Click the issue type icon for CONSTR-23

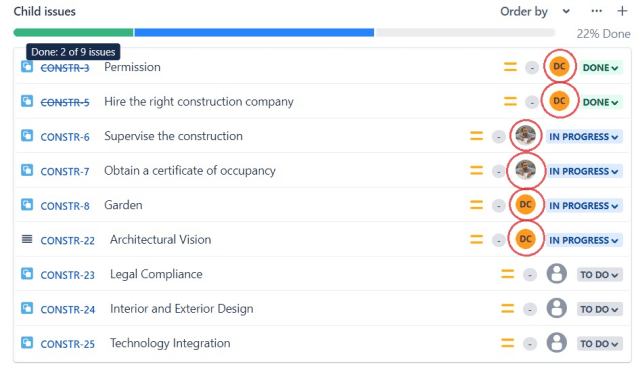[x=27, y=273]
